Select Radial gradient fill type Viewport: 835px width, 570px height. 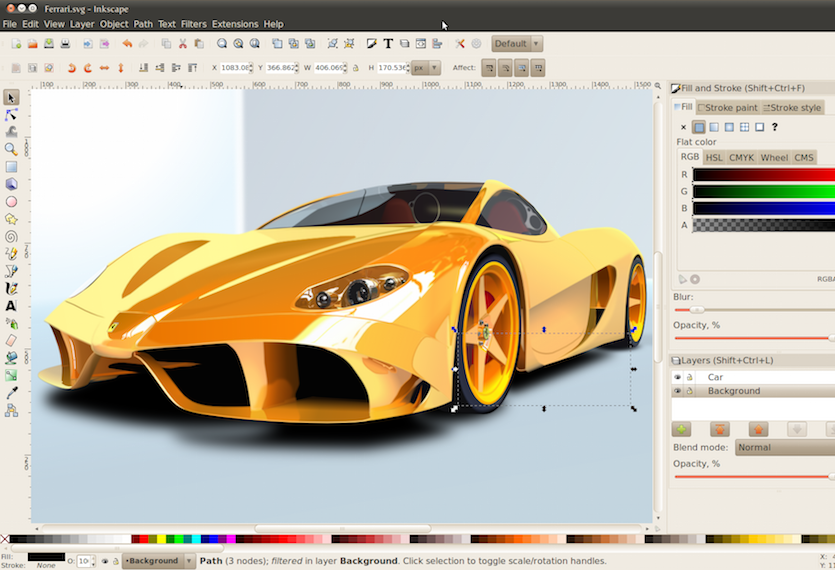(x=729, y=127)
